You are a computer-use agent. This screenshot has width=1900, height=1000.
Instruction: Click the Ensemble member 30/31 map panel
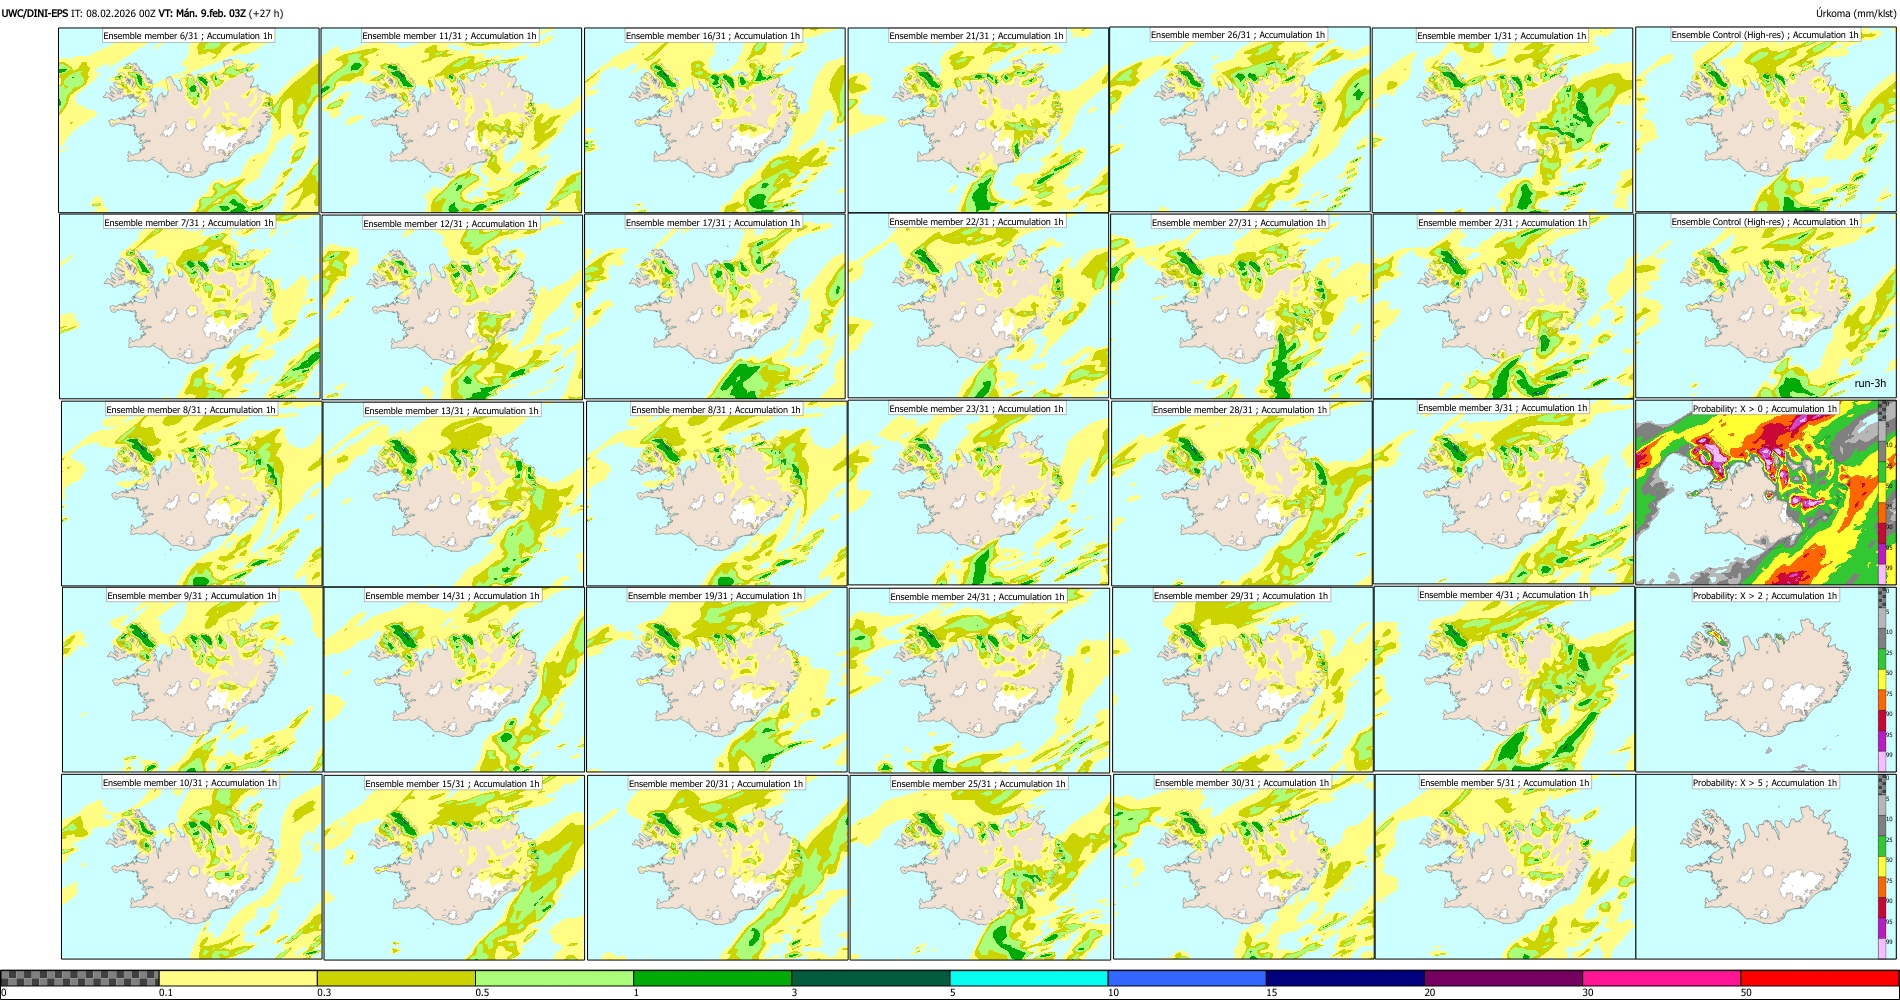click(1243, 867)
